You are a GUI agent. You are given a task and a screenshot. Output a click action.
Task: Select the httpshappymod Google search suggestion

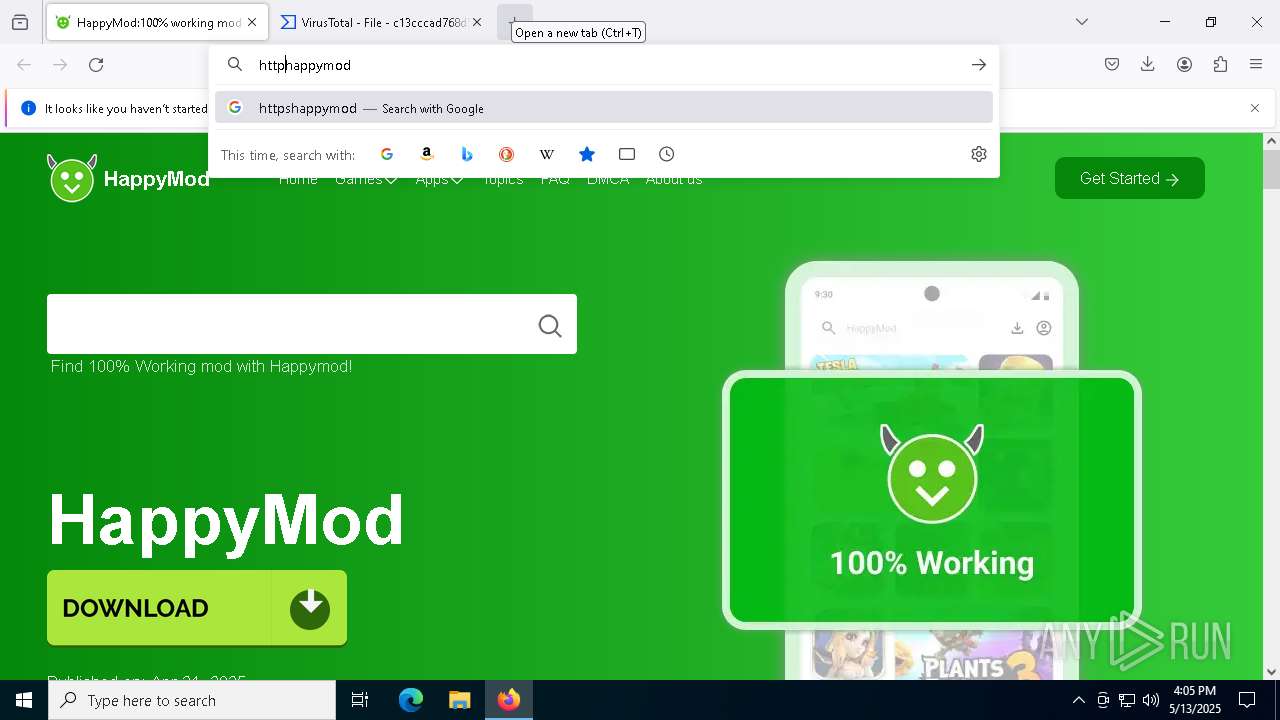(x=604, y=108)
